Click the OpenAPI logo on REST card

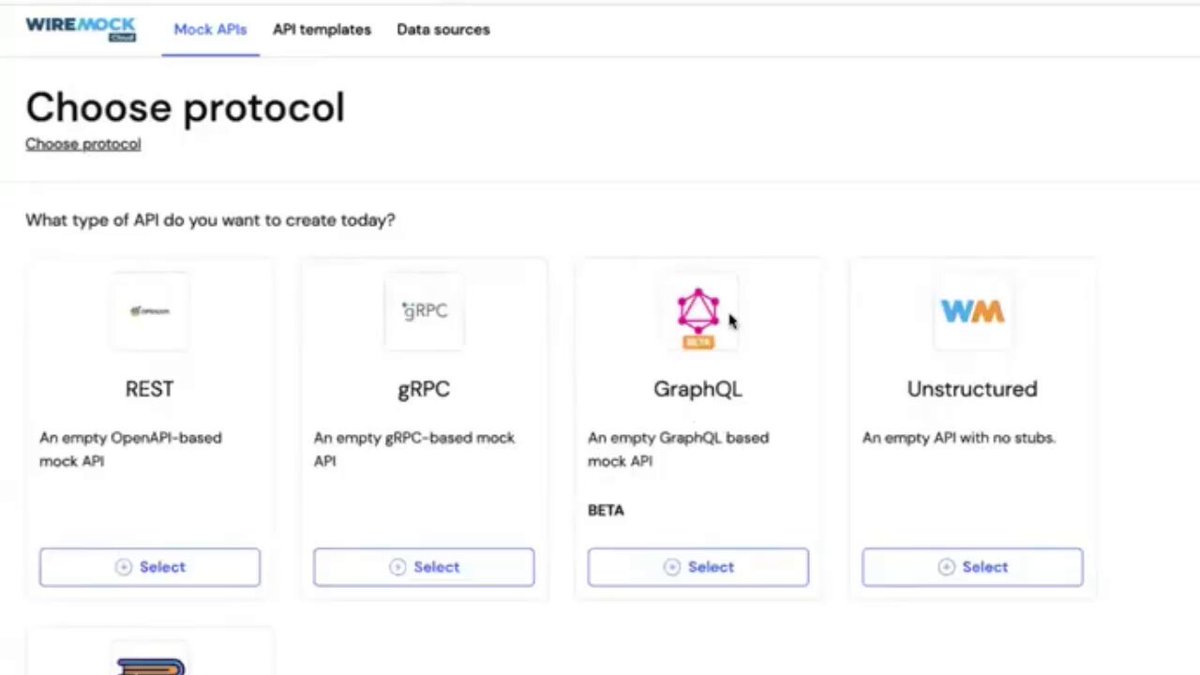[150, 311]
